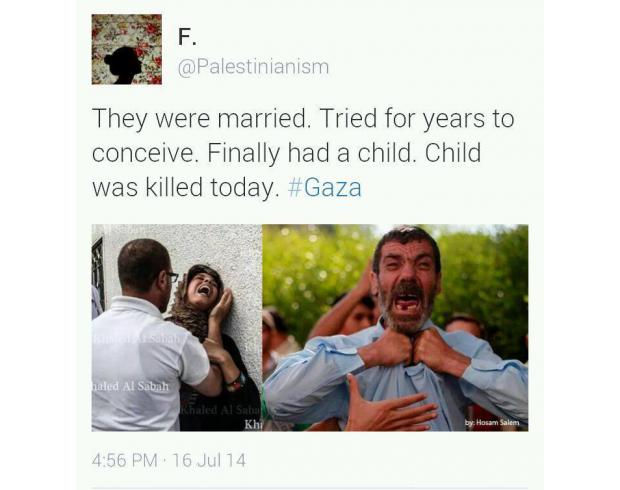Open the right photo of the man in blue shirt

point(395,327)
